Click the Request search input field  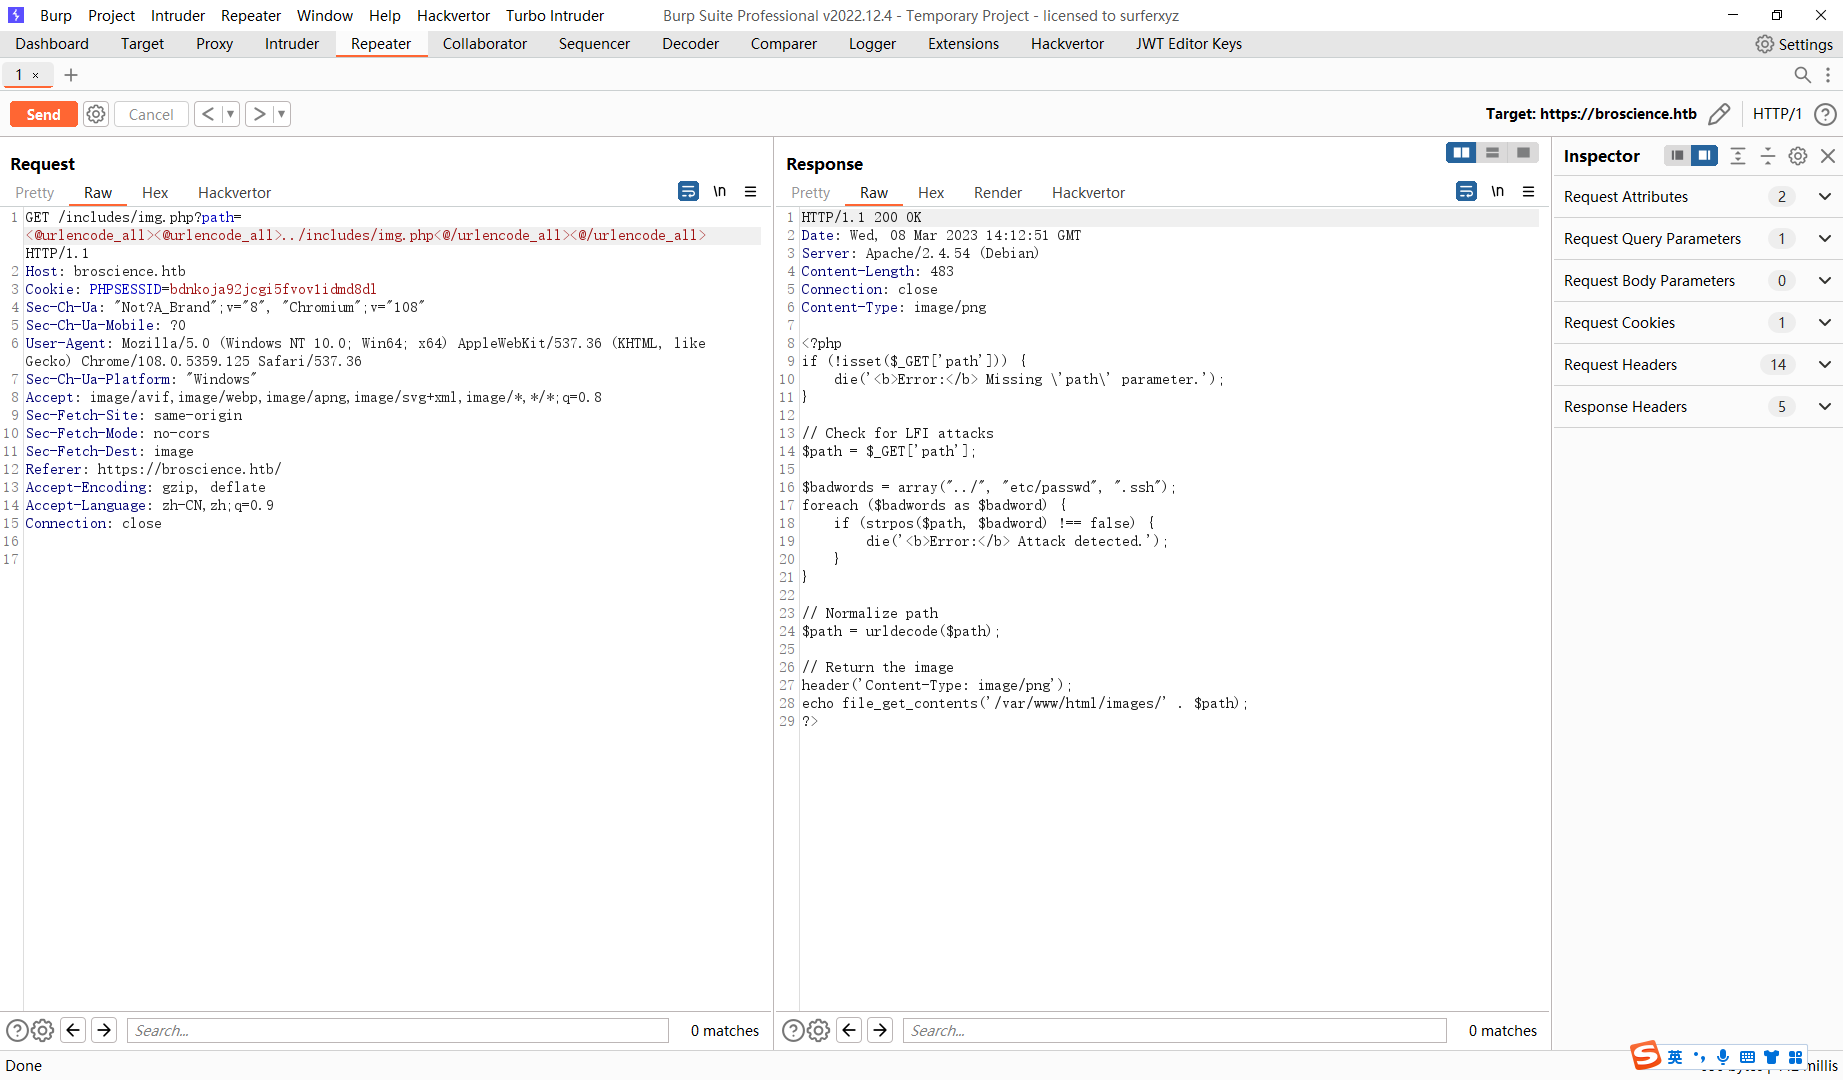pyautogui.click(x=398, y=1031)
